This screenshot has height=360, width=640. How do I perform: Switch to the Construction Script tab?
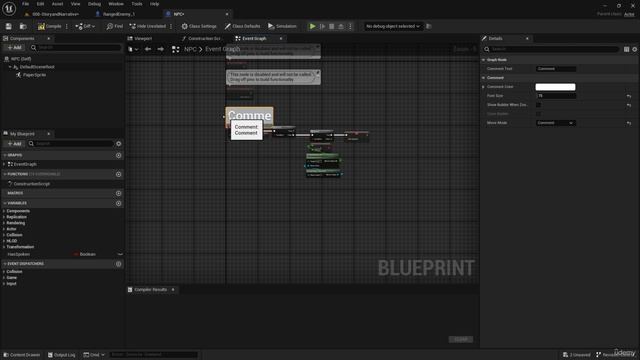[x=204, y=38]
